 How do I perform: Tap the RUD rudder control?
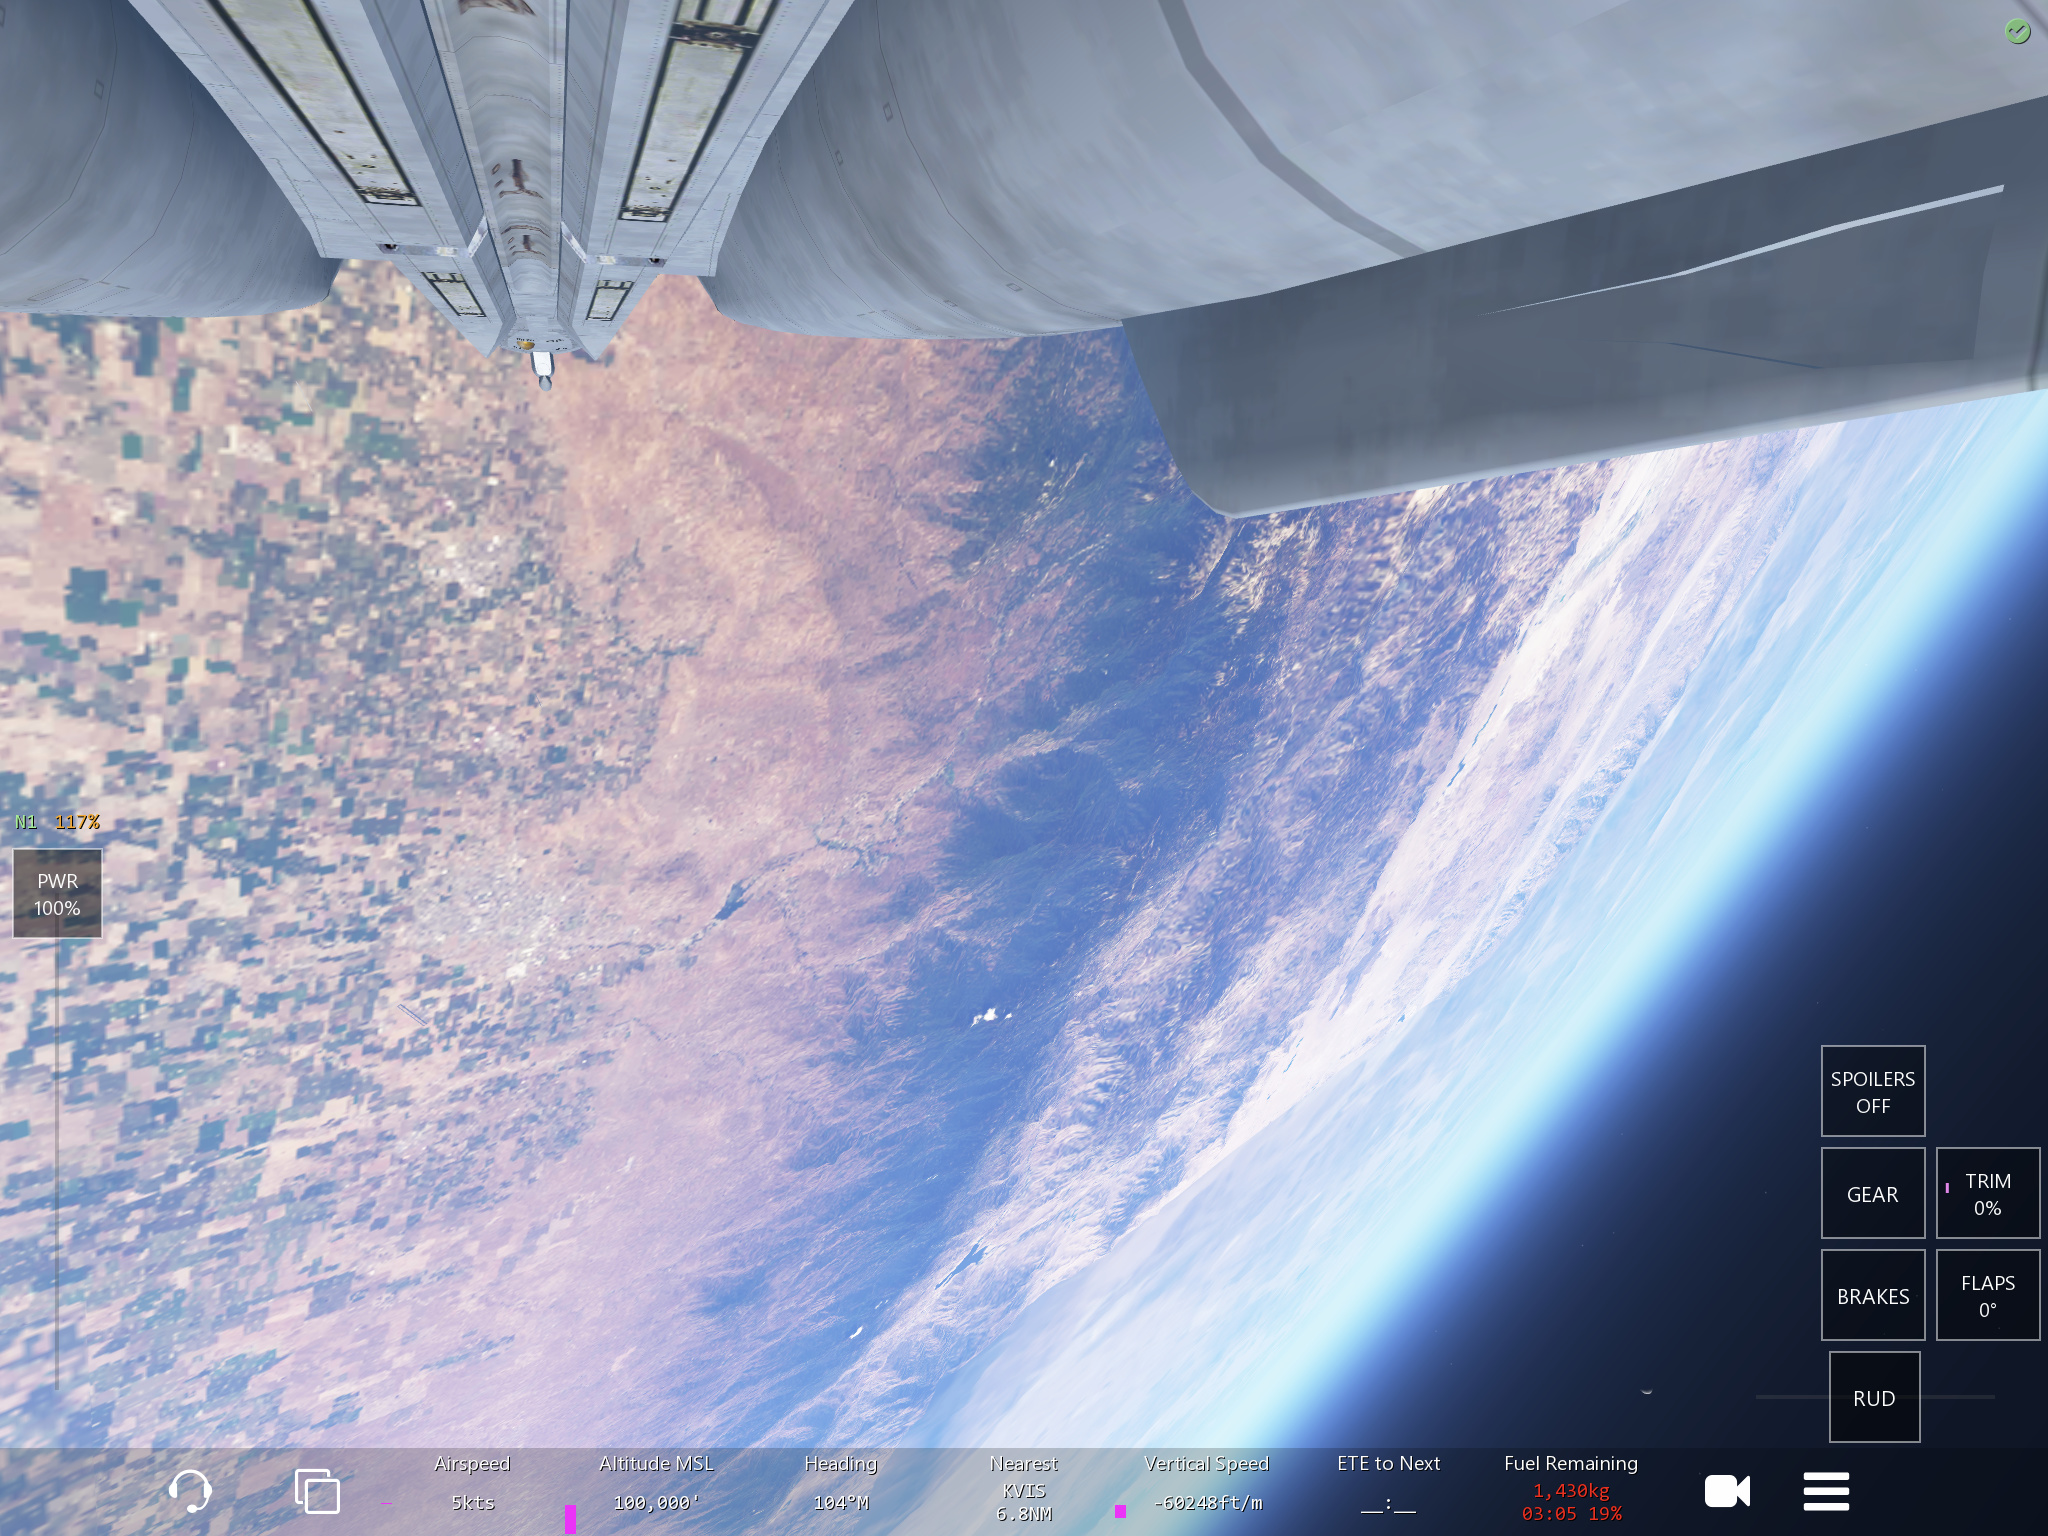point(1874,1398)
